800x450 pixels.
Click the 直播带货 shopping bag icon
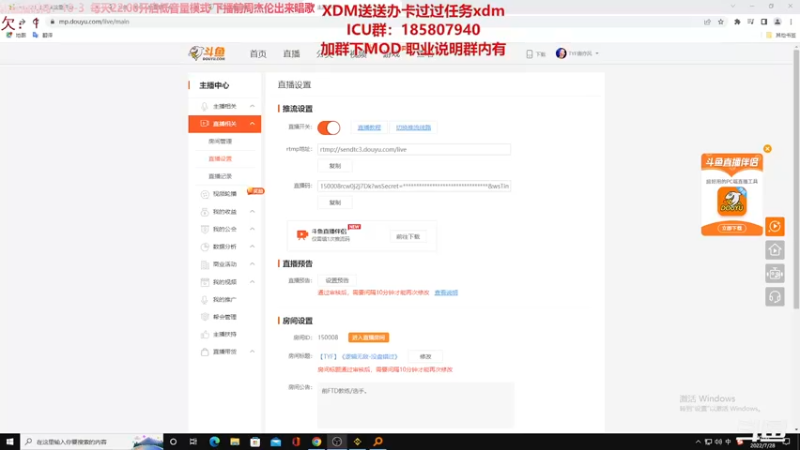(x=205, y=352)
